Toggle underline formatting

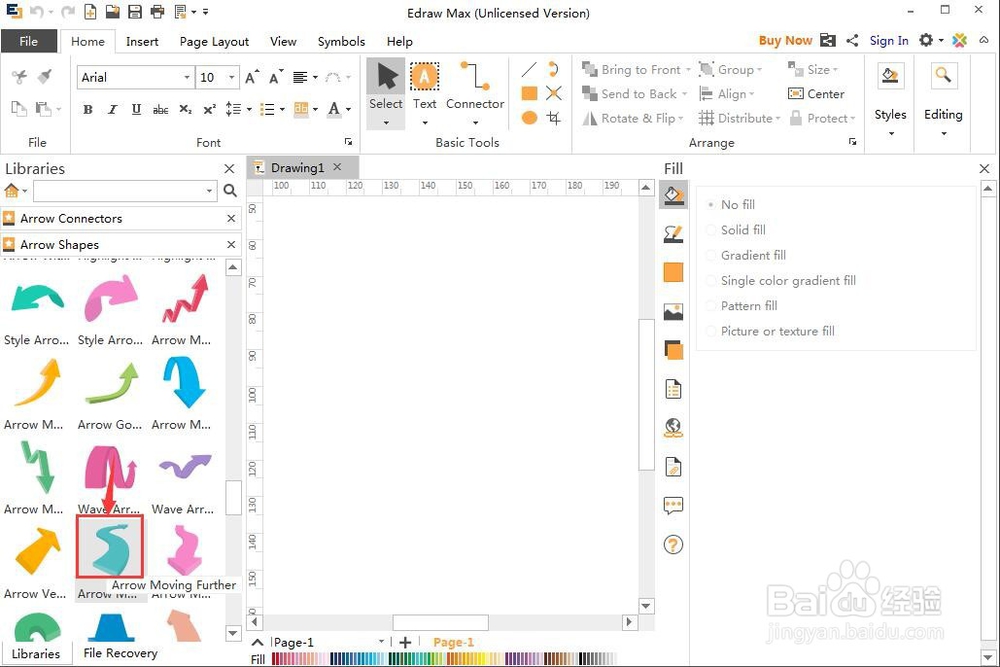[136, 109]
